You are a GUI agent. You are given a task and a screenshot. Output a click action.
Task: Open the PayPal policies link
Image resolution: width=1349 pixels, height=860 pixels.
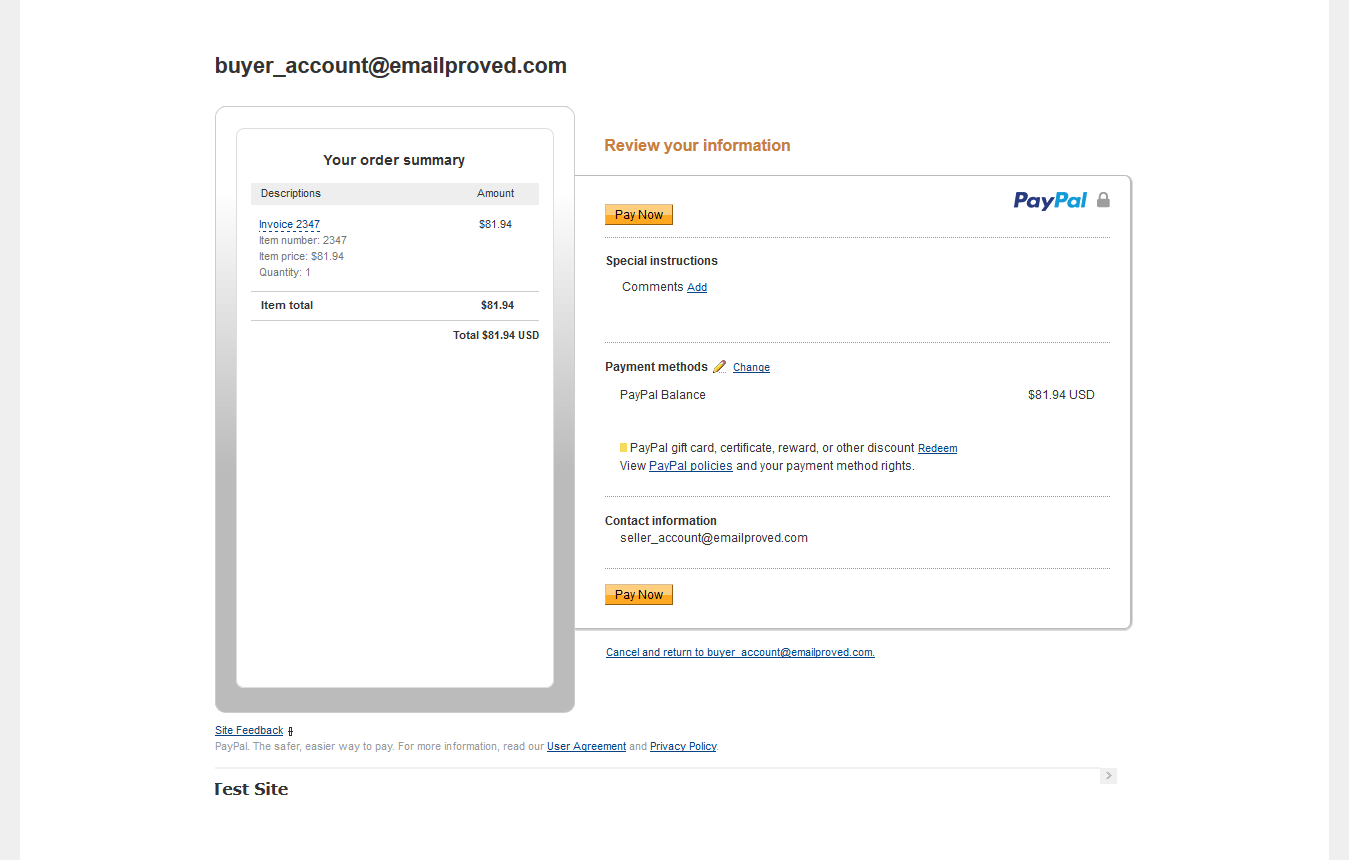690,466
